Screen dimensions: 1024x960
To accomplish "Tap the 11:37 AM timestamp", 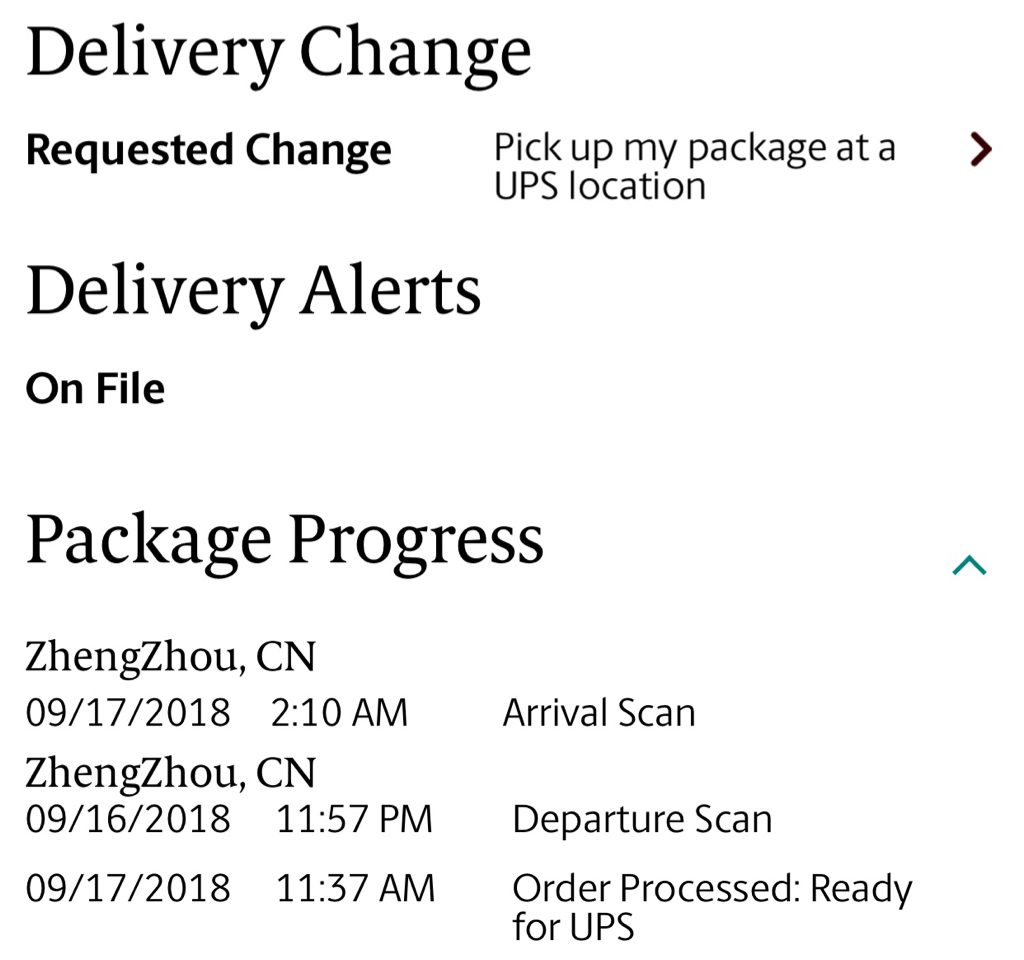I will point(355,888).
